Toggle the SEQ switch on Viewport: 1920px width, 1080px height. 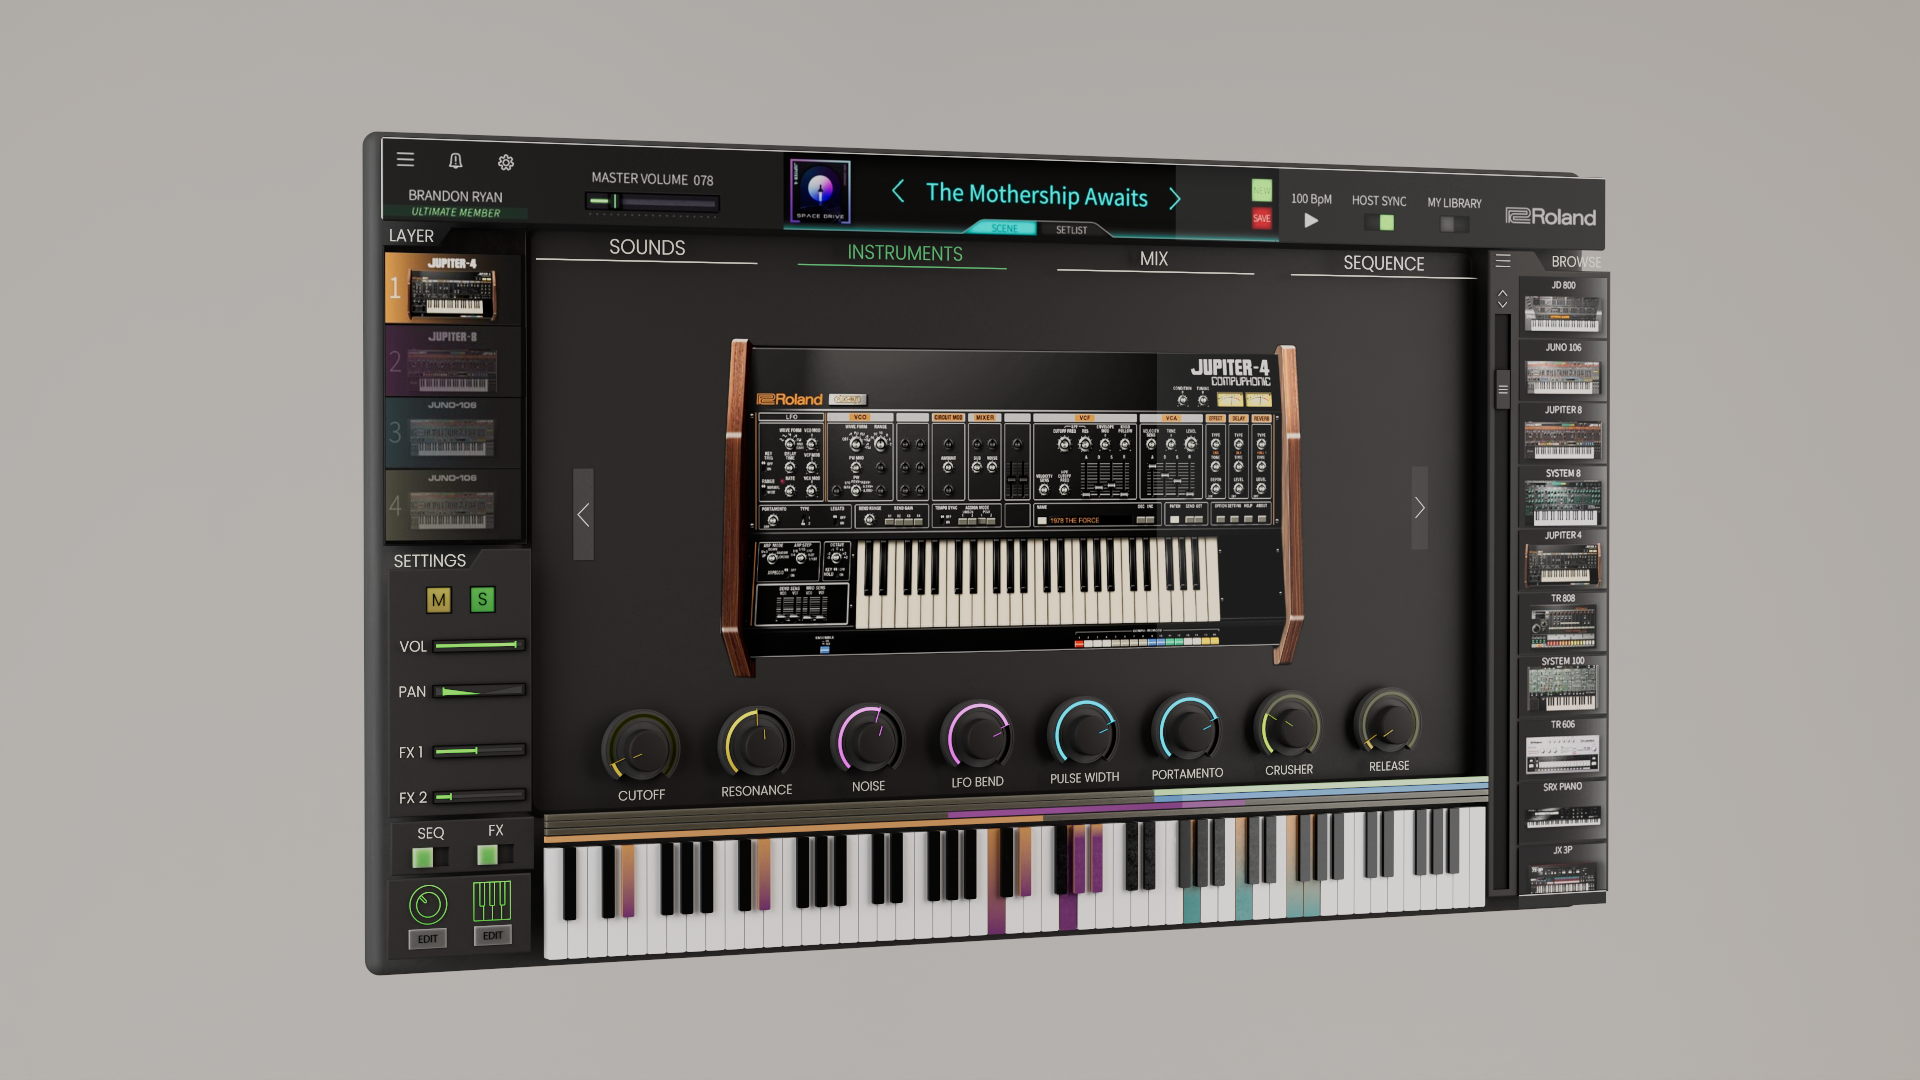[430, 857]
